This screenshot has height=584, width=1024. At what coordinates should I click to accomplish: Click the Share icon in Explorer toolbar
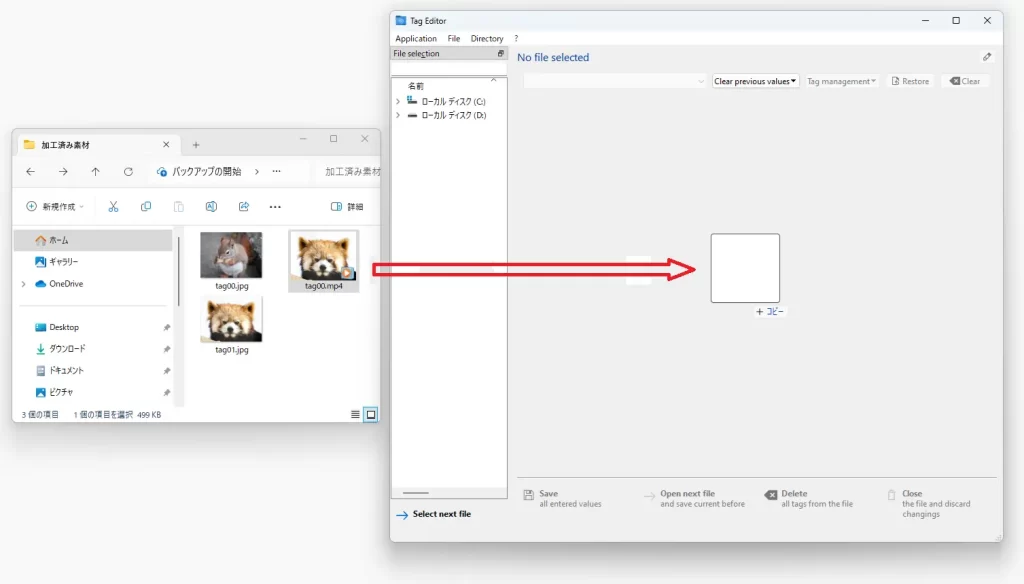[243, 207]
